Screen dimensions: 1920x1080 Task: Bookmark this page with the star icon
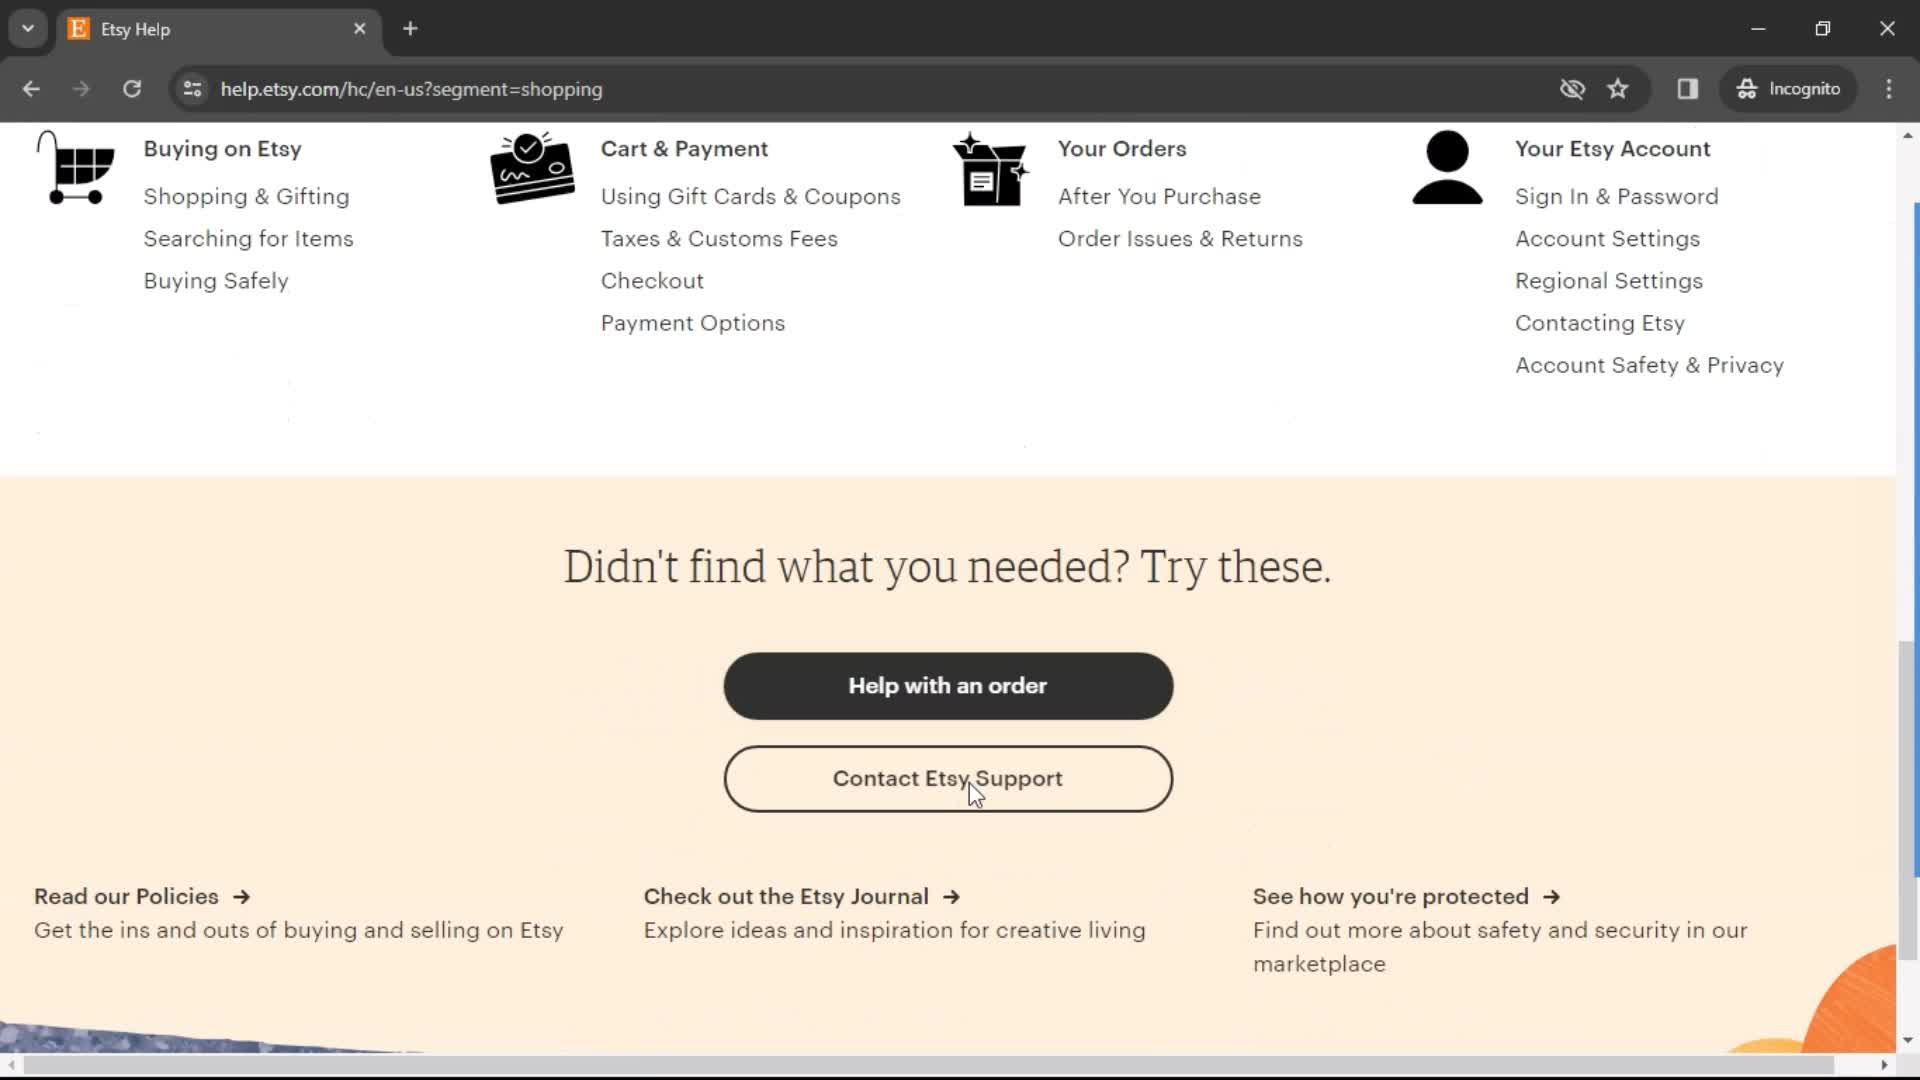(x=1618, y=89)
